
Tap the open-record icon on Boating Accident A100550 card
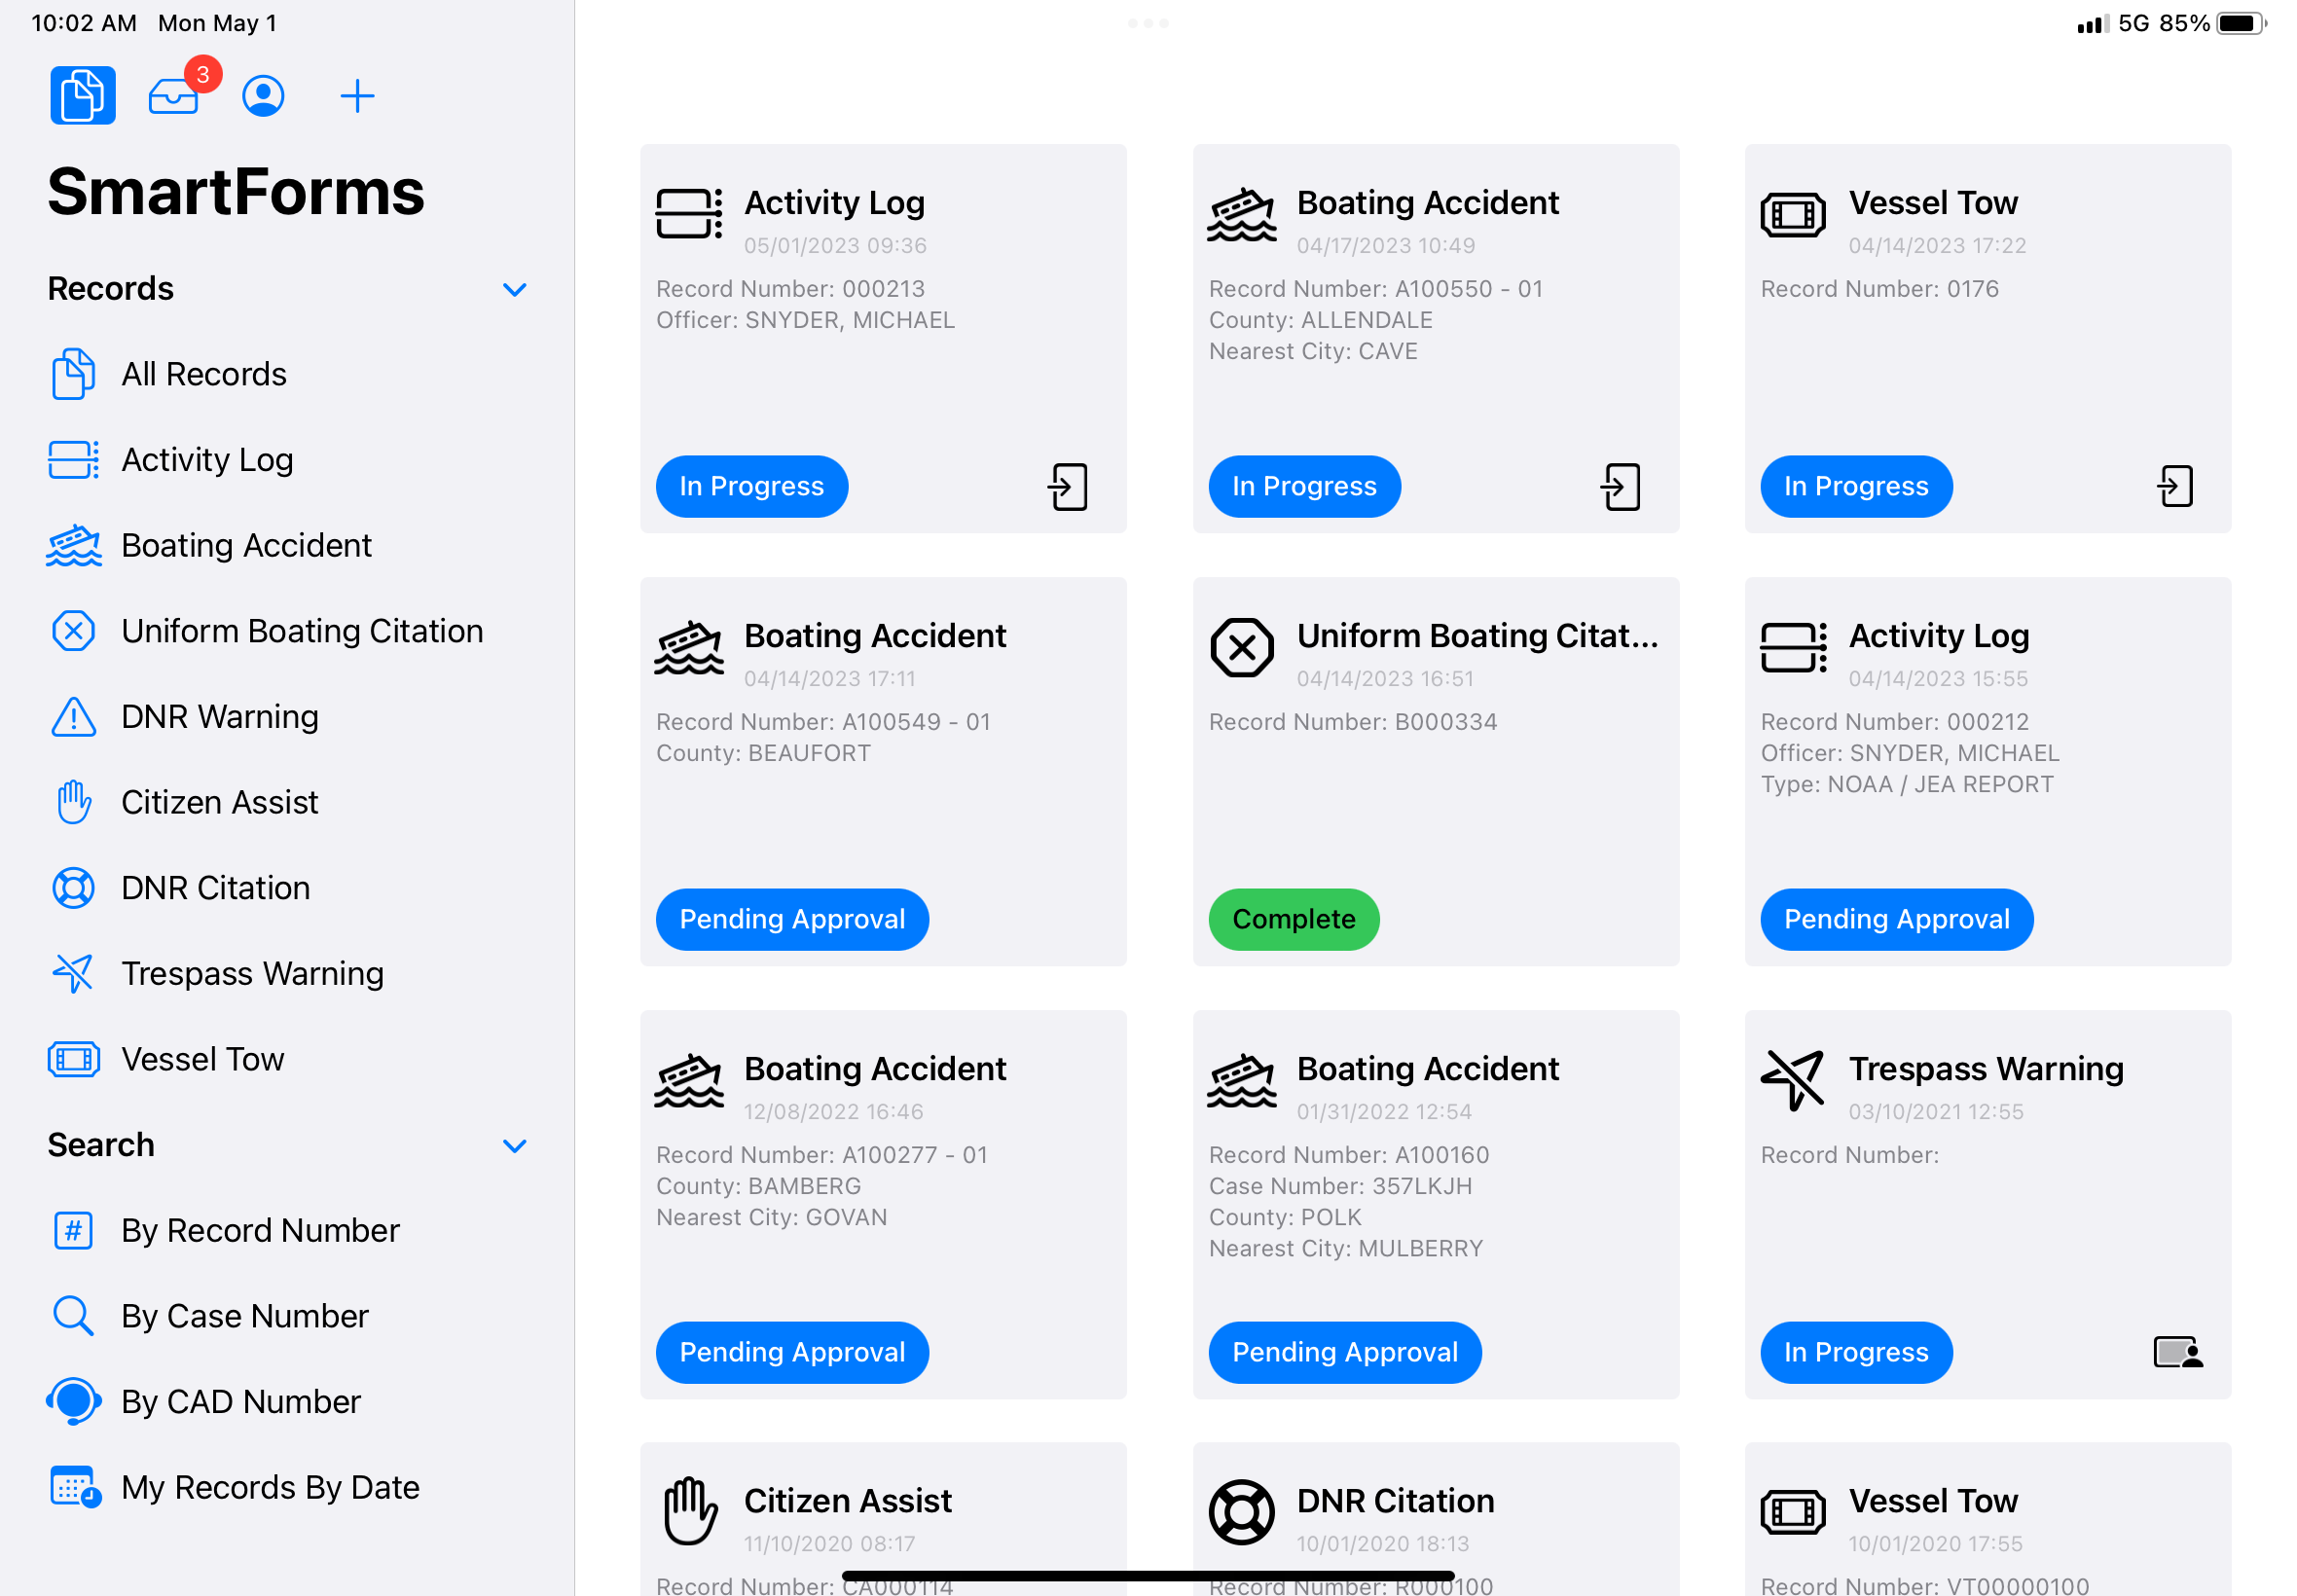(1620, 487)
